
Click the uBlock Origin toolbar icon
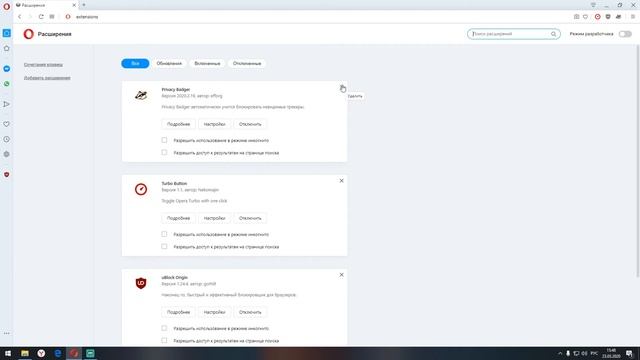point(608,17)
